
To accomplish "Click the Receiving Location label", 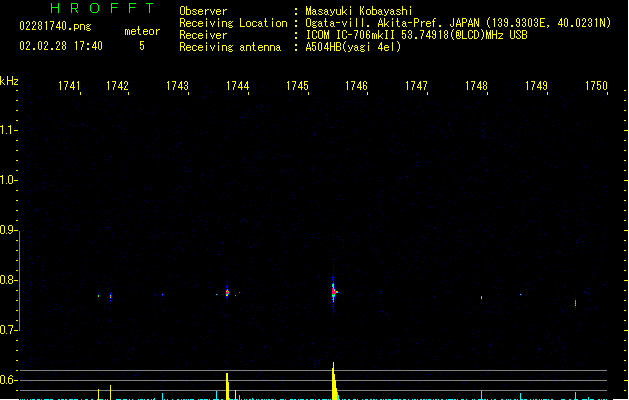I will click(233, 23).
